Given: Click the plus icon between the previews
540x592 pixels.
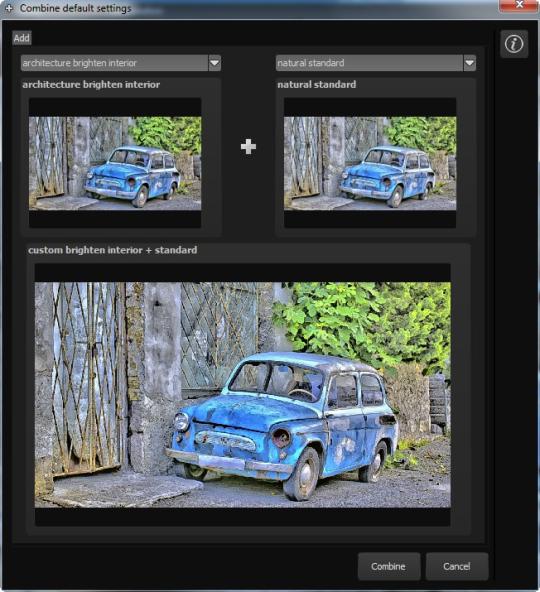Looking at the screenshot, I should [248, 146].
